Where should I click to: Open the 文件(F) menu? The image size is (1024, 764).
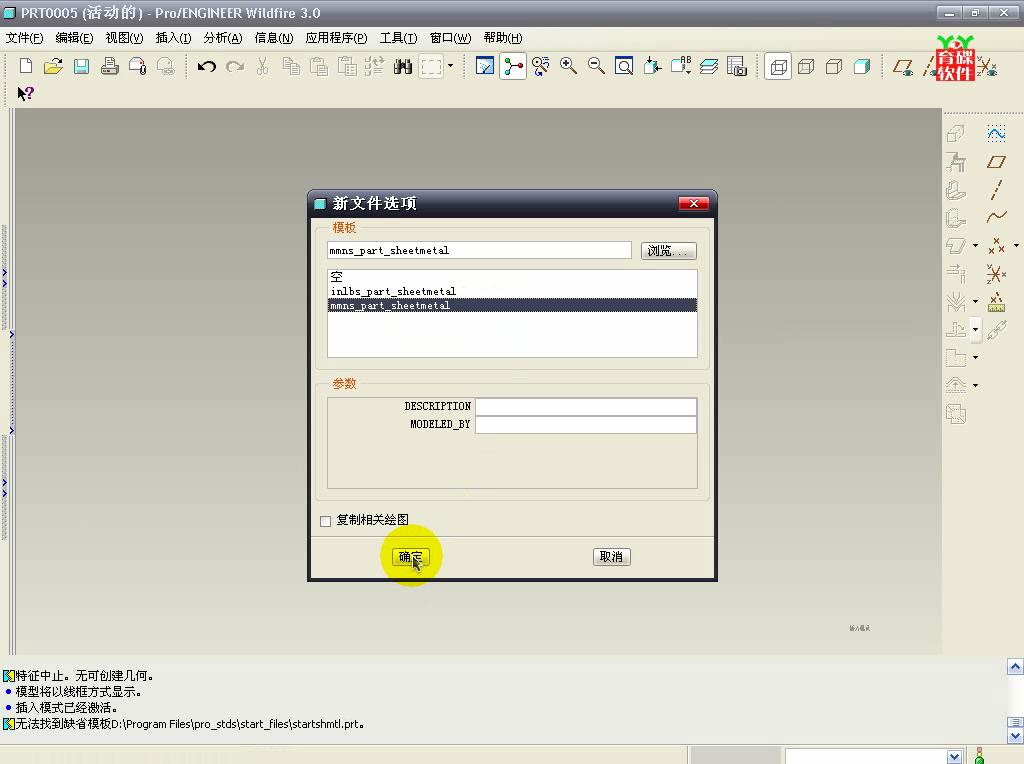coord(25,38)
